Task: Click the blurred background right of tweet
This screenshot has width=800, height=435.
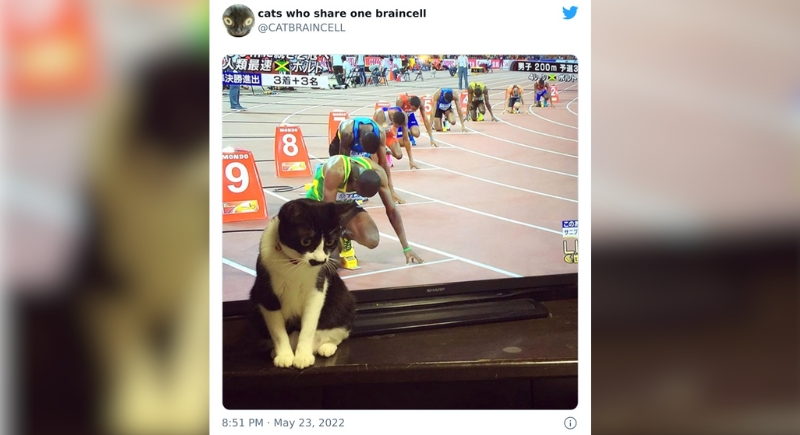Action: coord(695,217)
